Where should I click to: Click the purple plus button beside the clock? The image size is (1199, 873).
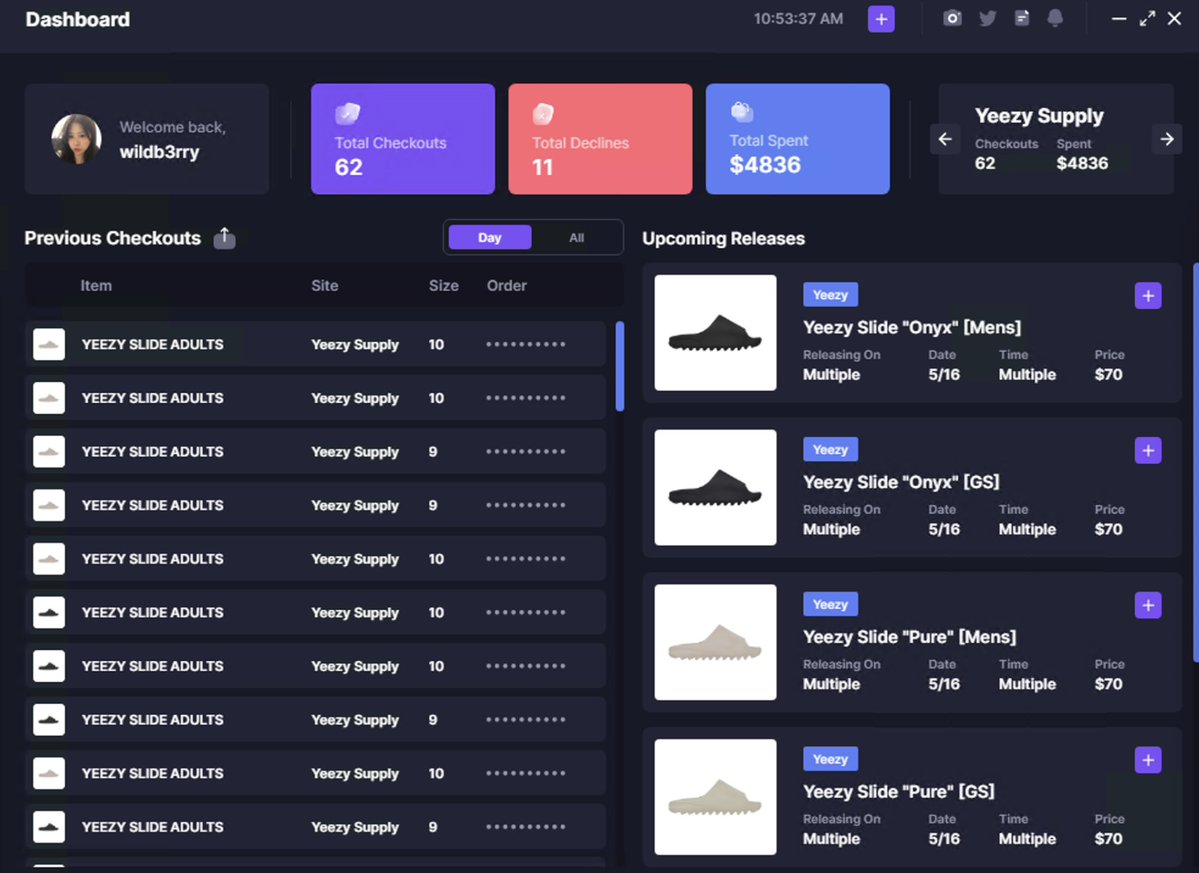(881, 19)
